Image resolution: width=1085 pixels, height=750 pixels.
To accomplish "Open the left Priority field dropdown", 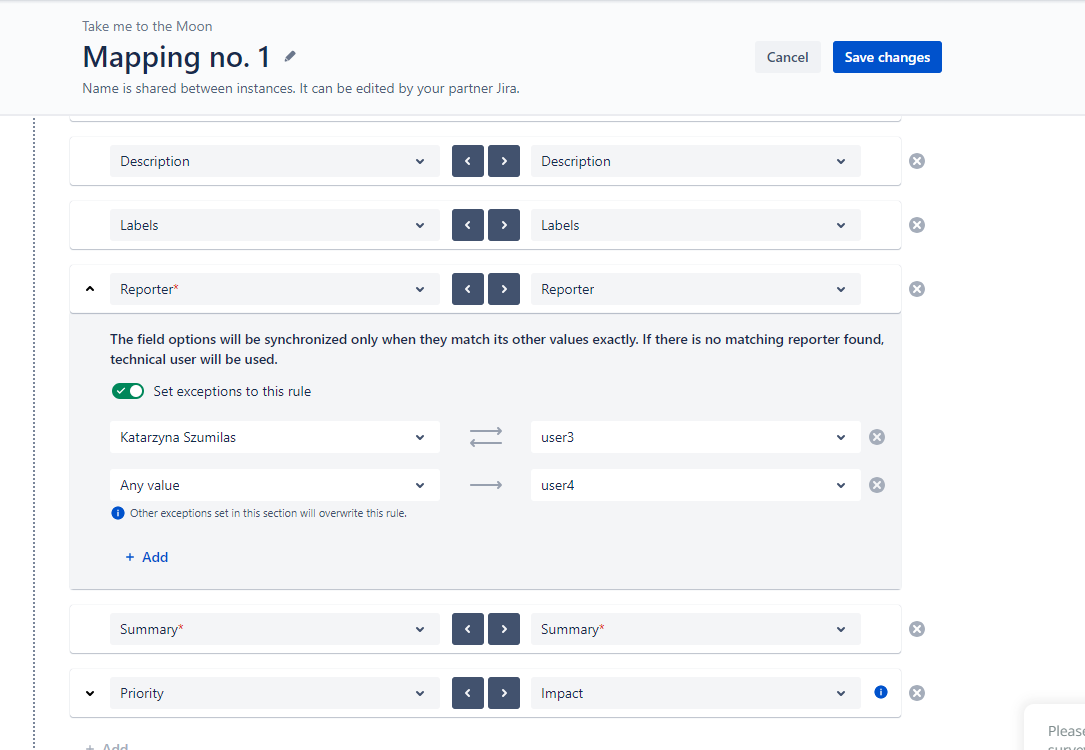I will point(275,693).
